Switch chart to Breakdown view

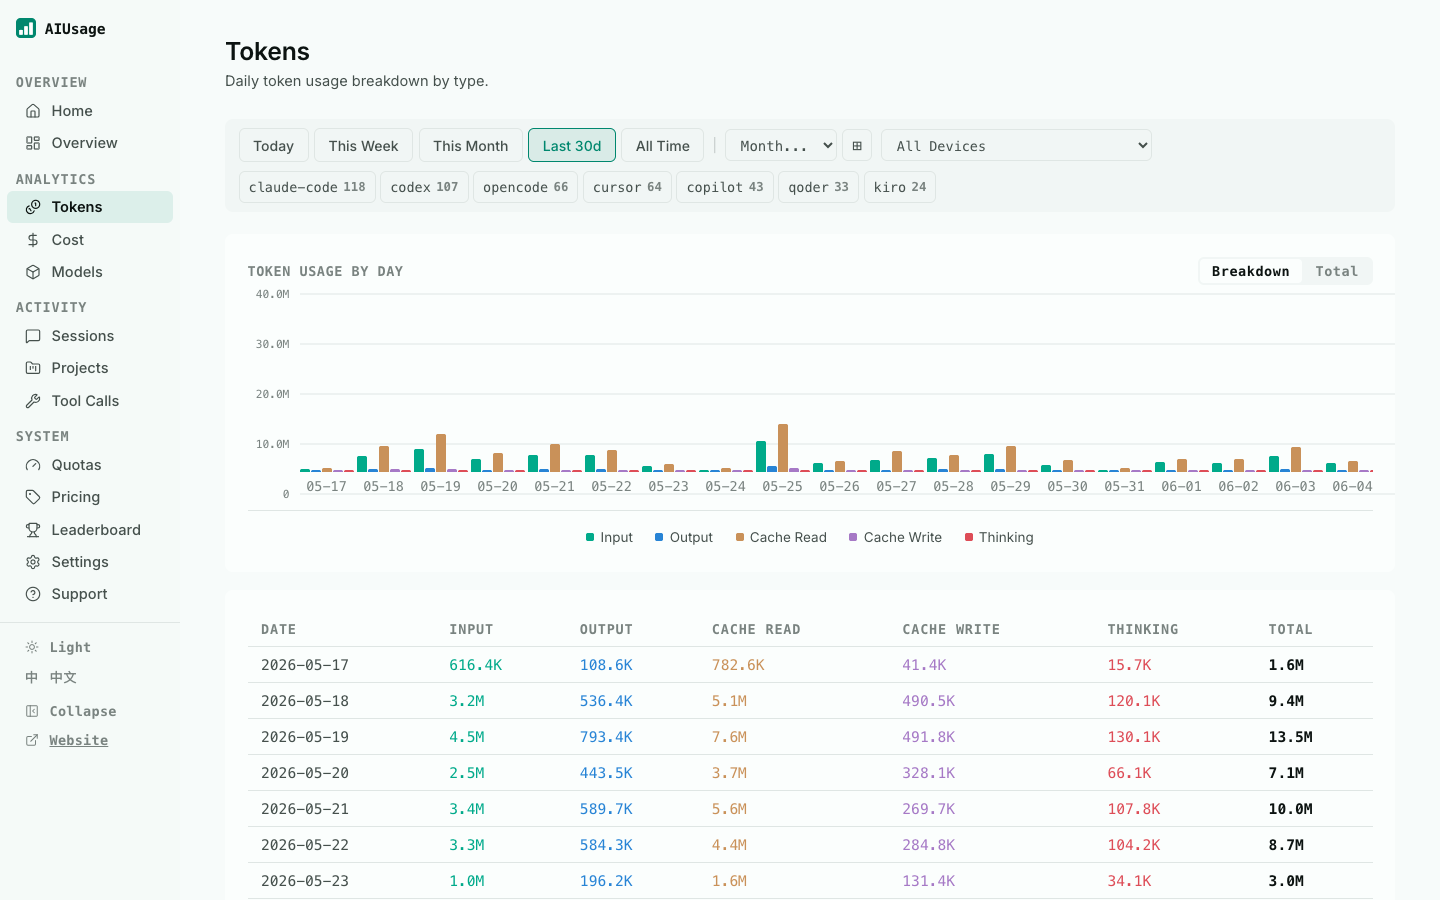[x=1250, y=271]
